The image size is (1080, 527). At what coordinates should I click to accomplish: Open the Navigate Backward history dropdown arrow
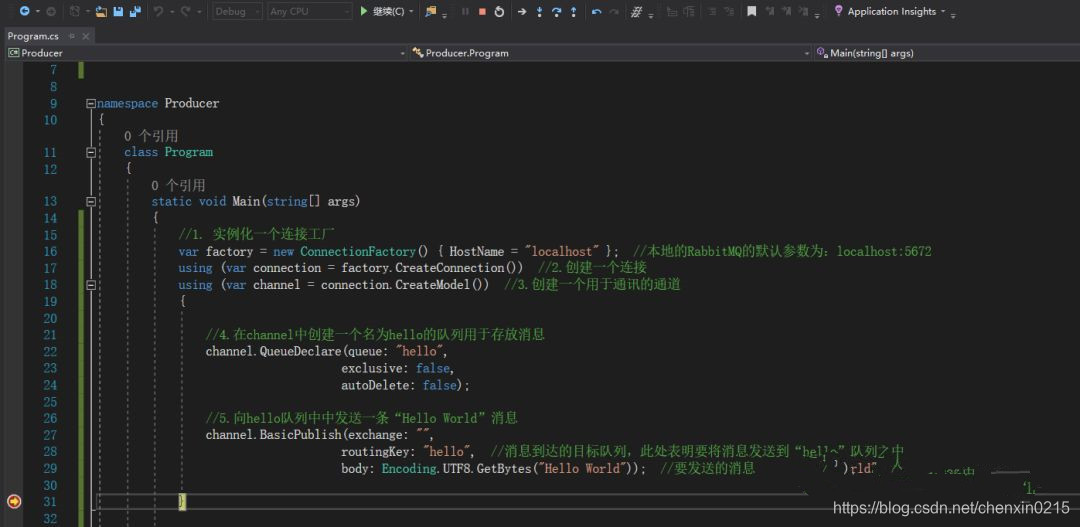36,12
